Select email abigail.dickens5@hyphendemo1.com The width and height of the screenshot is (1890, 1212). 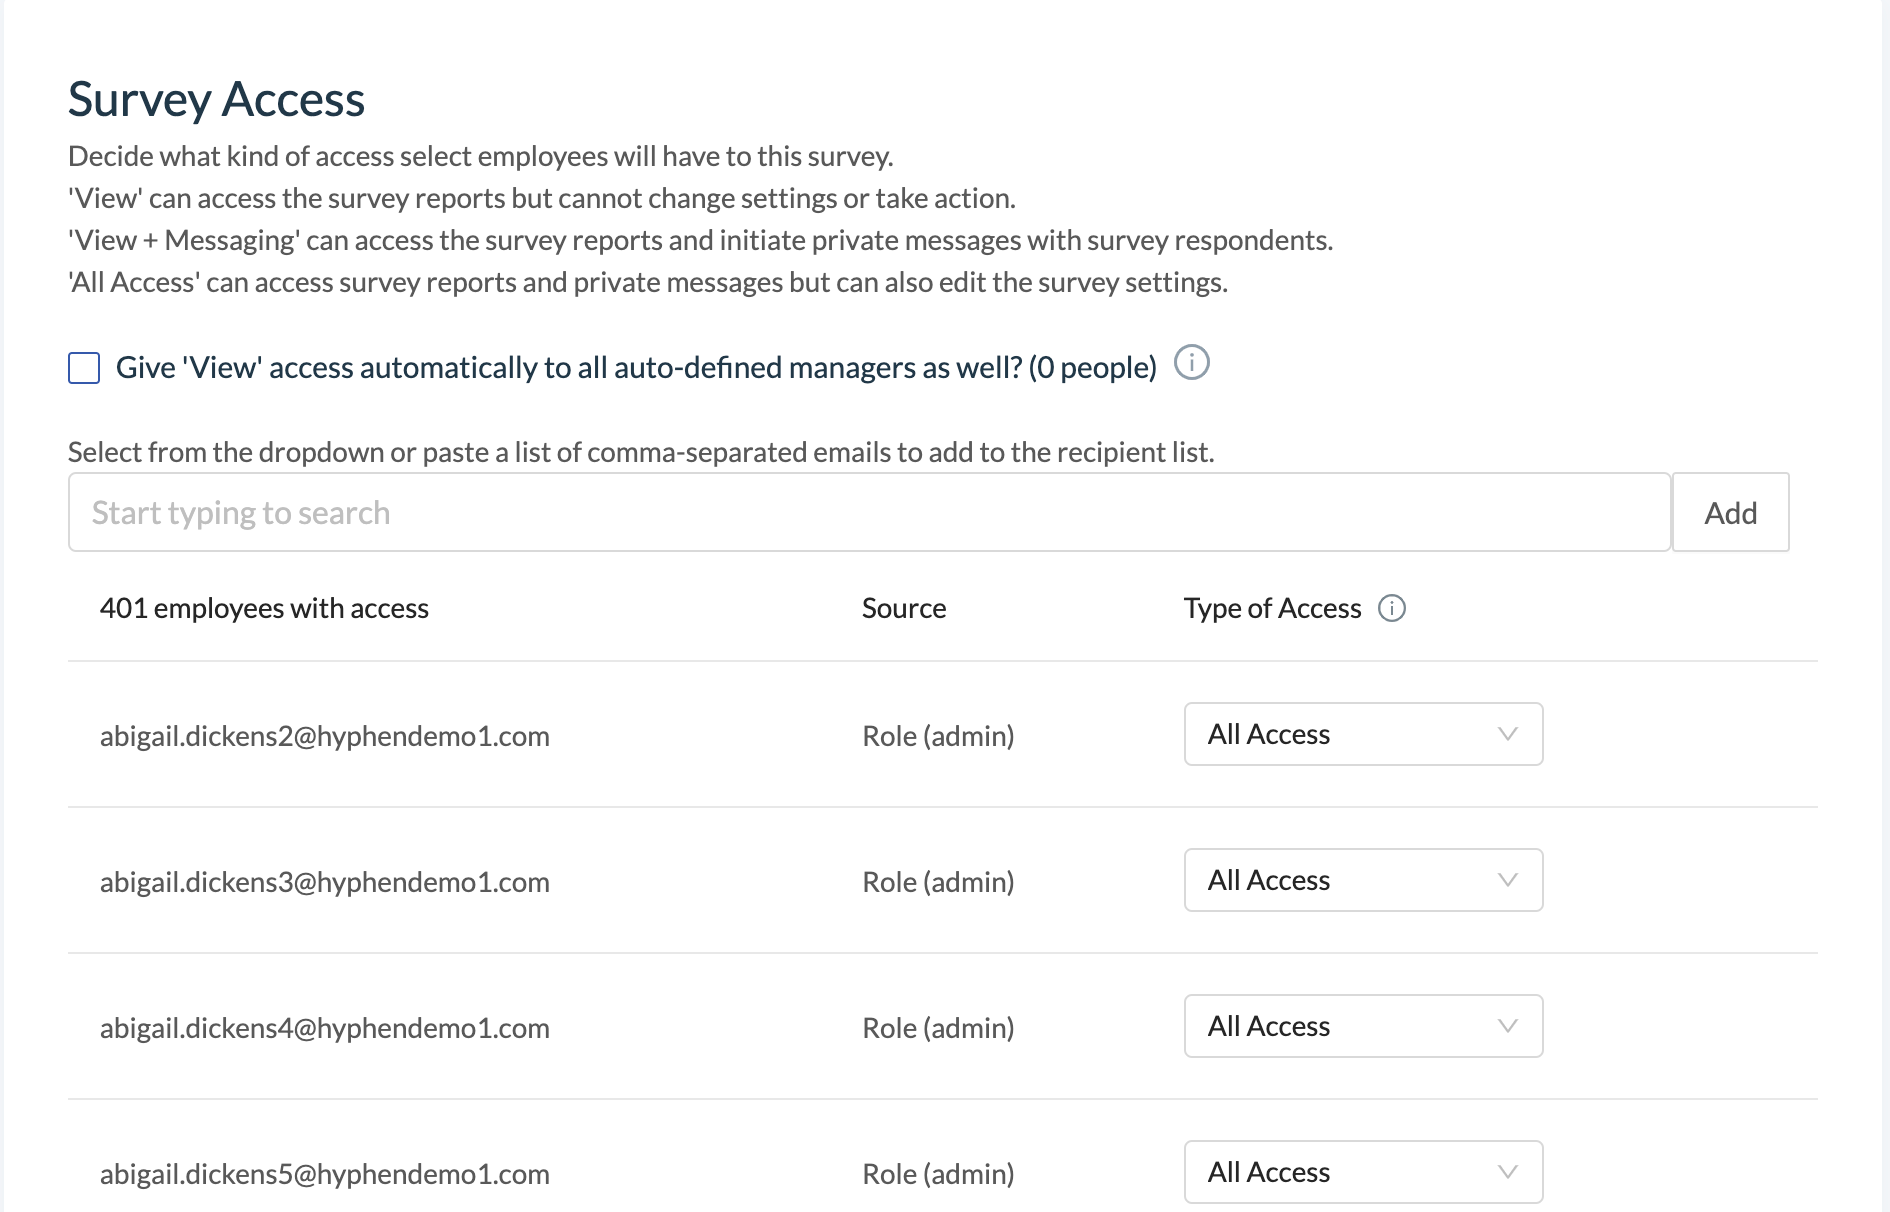tap(325, 1174)
